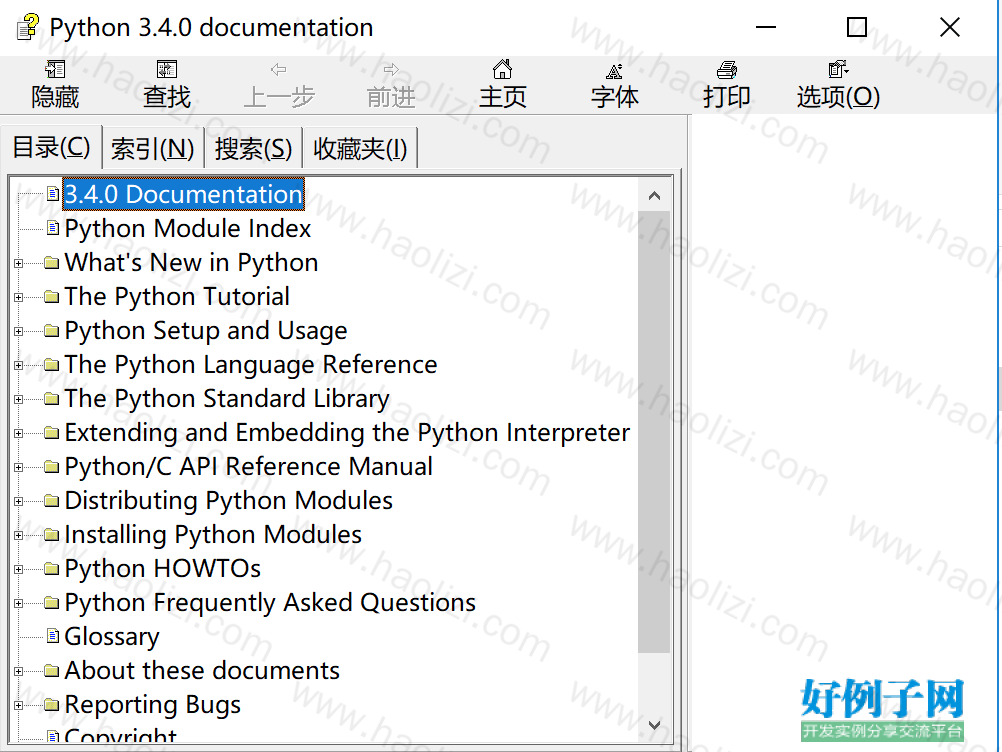The height and width of the screenshot is (752, 1002).
Task: Click page icon beside Python Module Index
Action: coord(53,227)
